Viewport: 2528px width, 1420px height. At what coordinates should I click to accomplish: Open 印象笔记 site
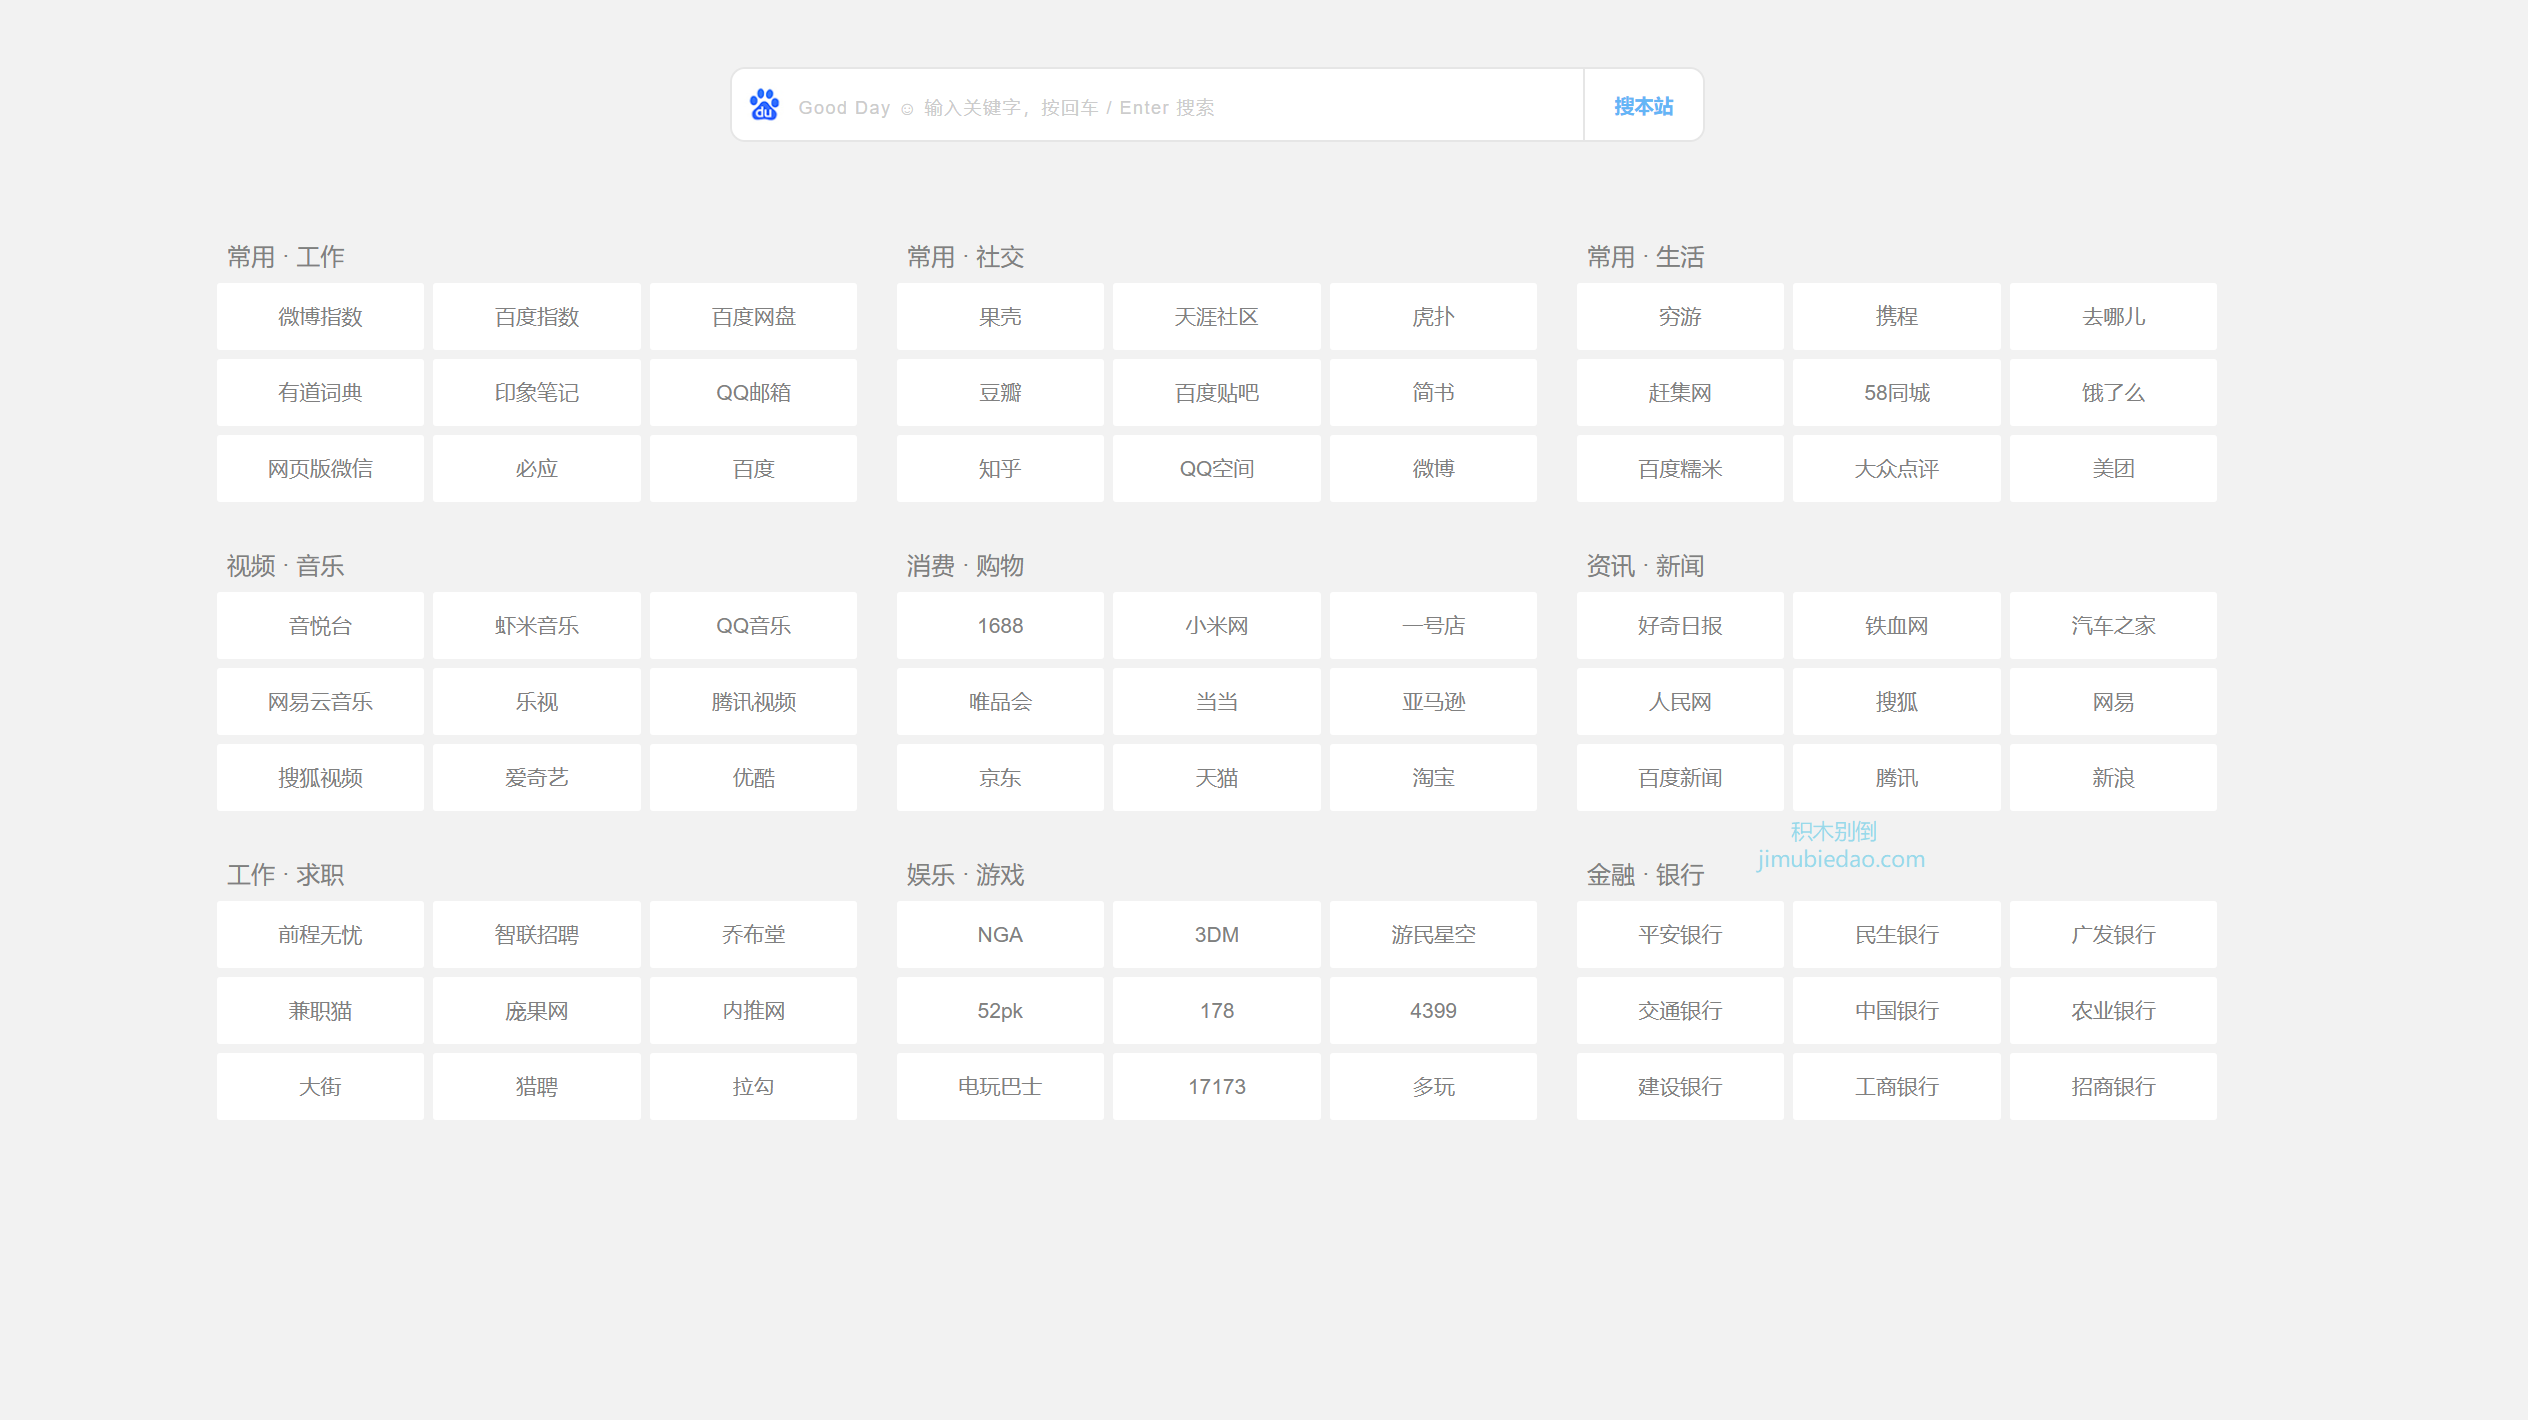[x=537, y=393]
